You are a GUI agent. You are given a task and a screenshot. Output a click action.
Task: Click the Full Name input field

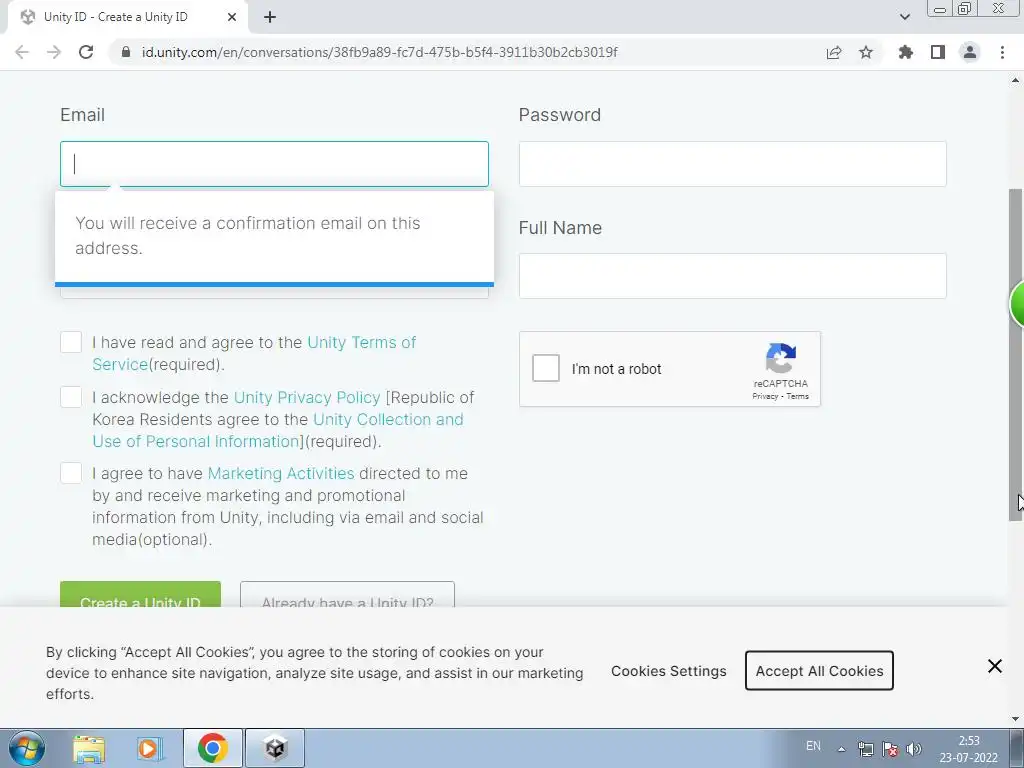pos(733,276)
